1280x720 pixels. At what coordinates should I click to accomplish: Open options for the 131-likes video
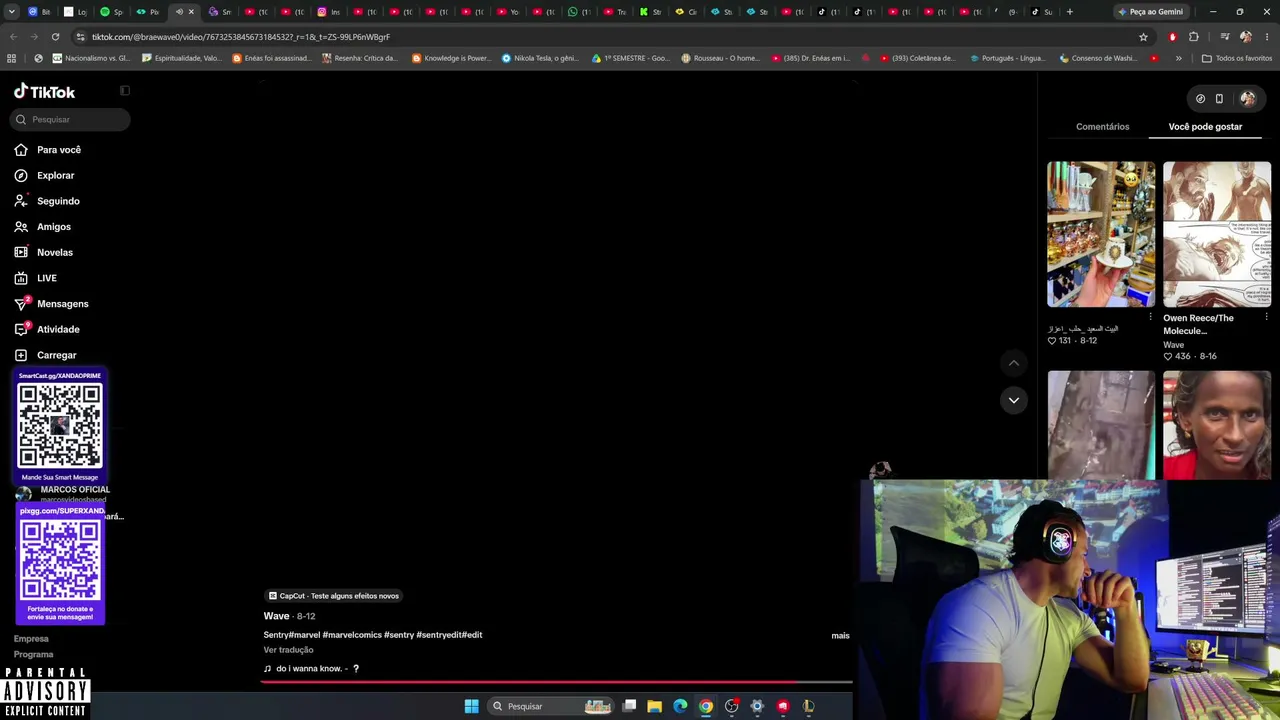coord(1150,317)
